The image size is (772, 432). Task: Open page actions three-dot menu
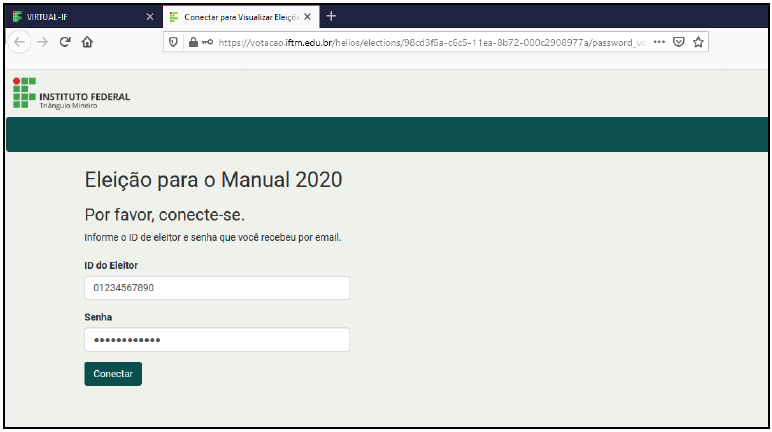click(x=659, y=42)
